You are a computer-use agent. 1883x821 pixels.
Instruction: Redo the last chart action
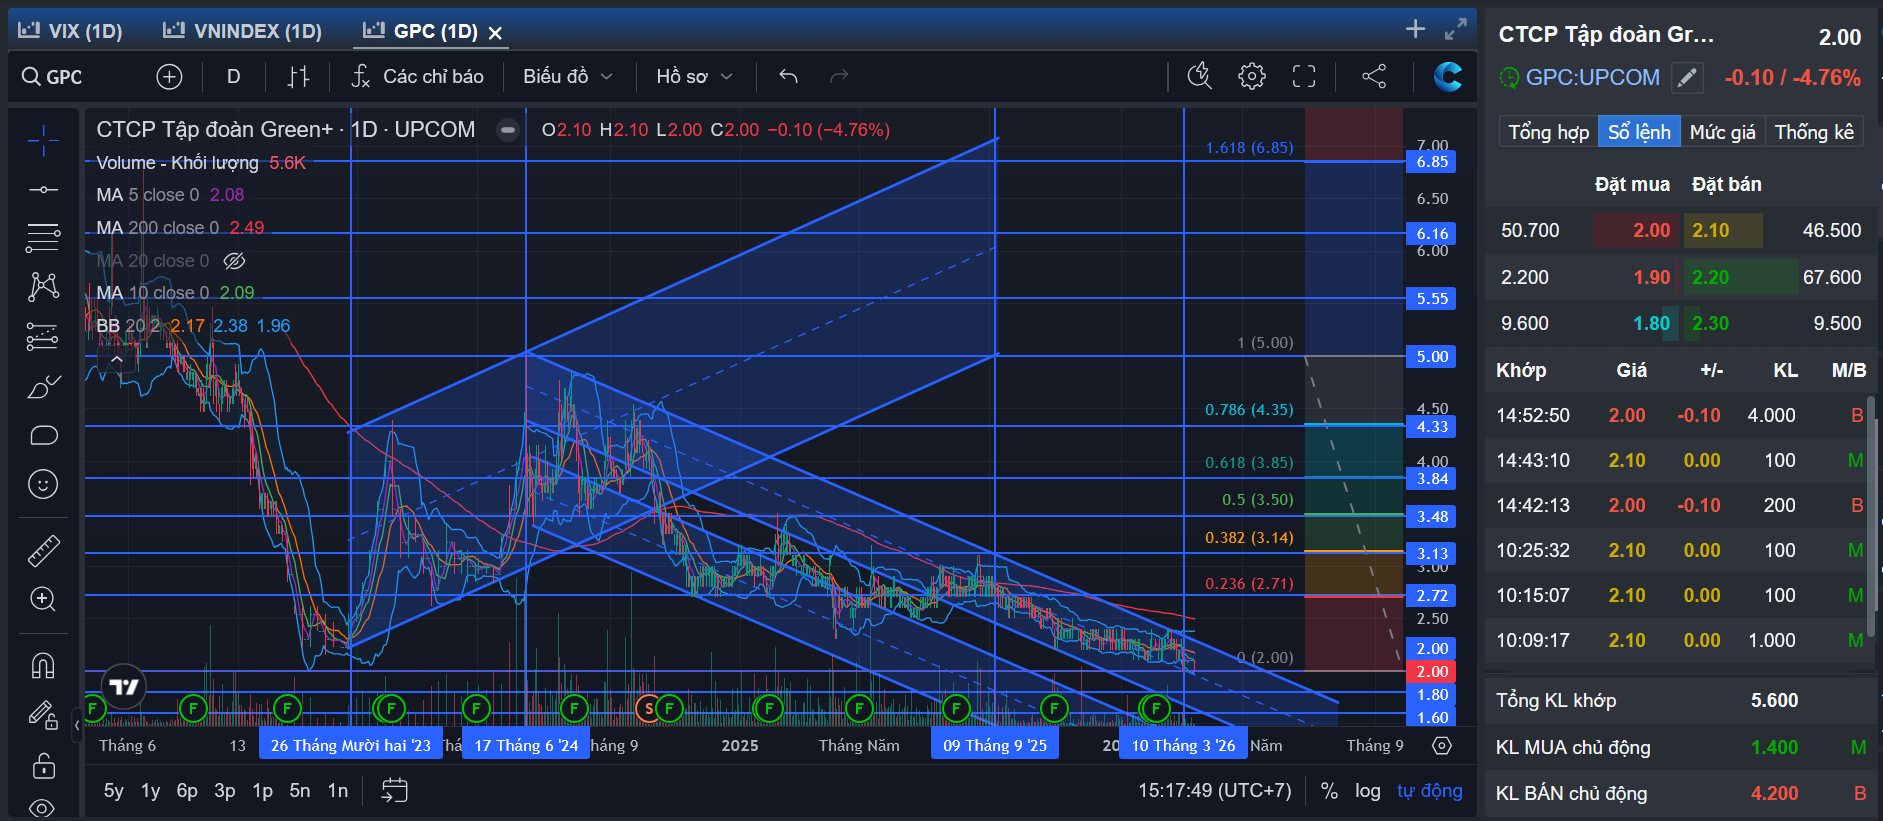[x=839, y=77]
